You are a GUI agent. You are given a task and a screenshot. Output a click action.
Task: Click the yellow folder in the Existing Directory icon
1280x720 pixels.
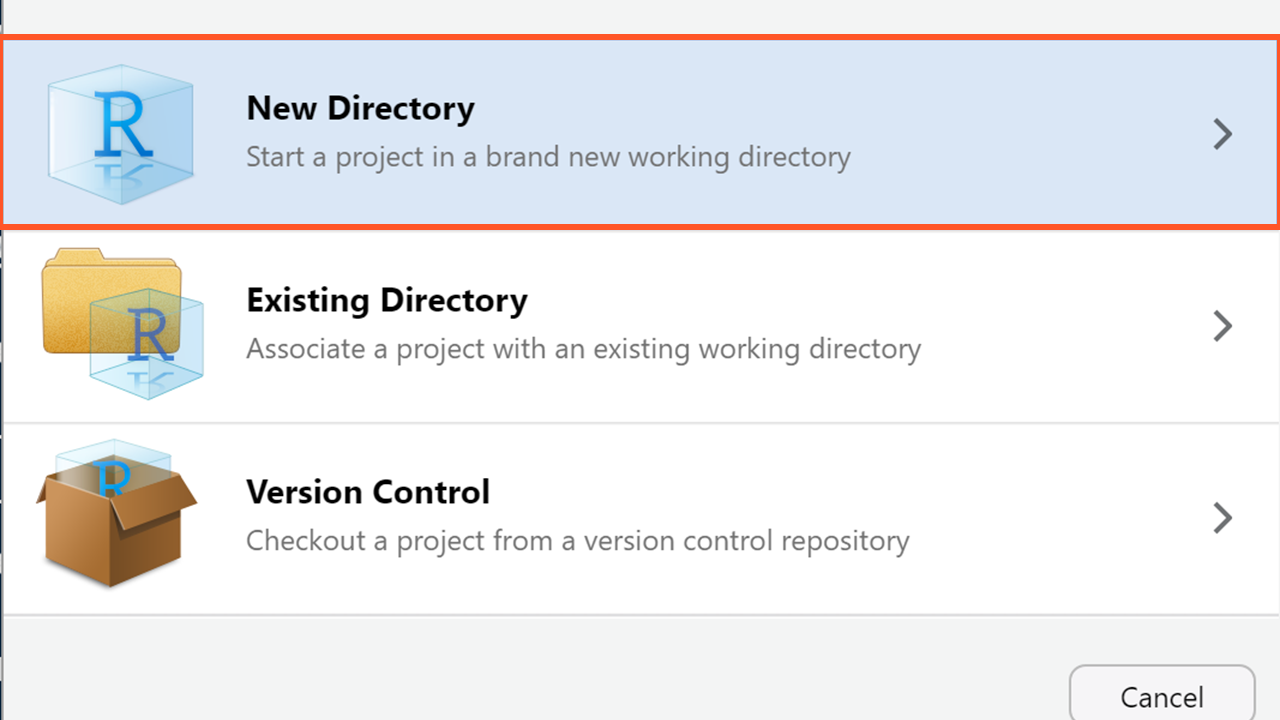[111, 300]
